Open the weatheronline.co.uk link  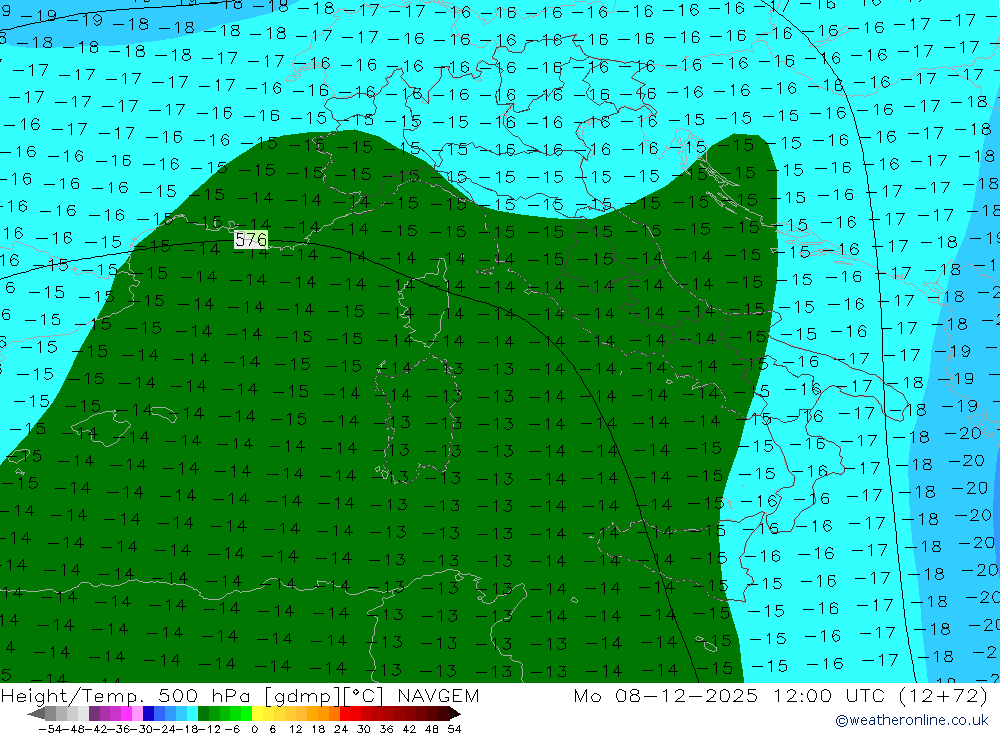click(911, 720)
